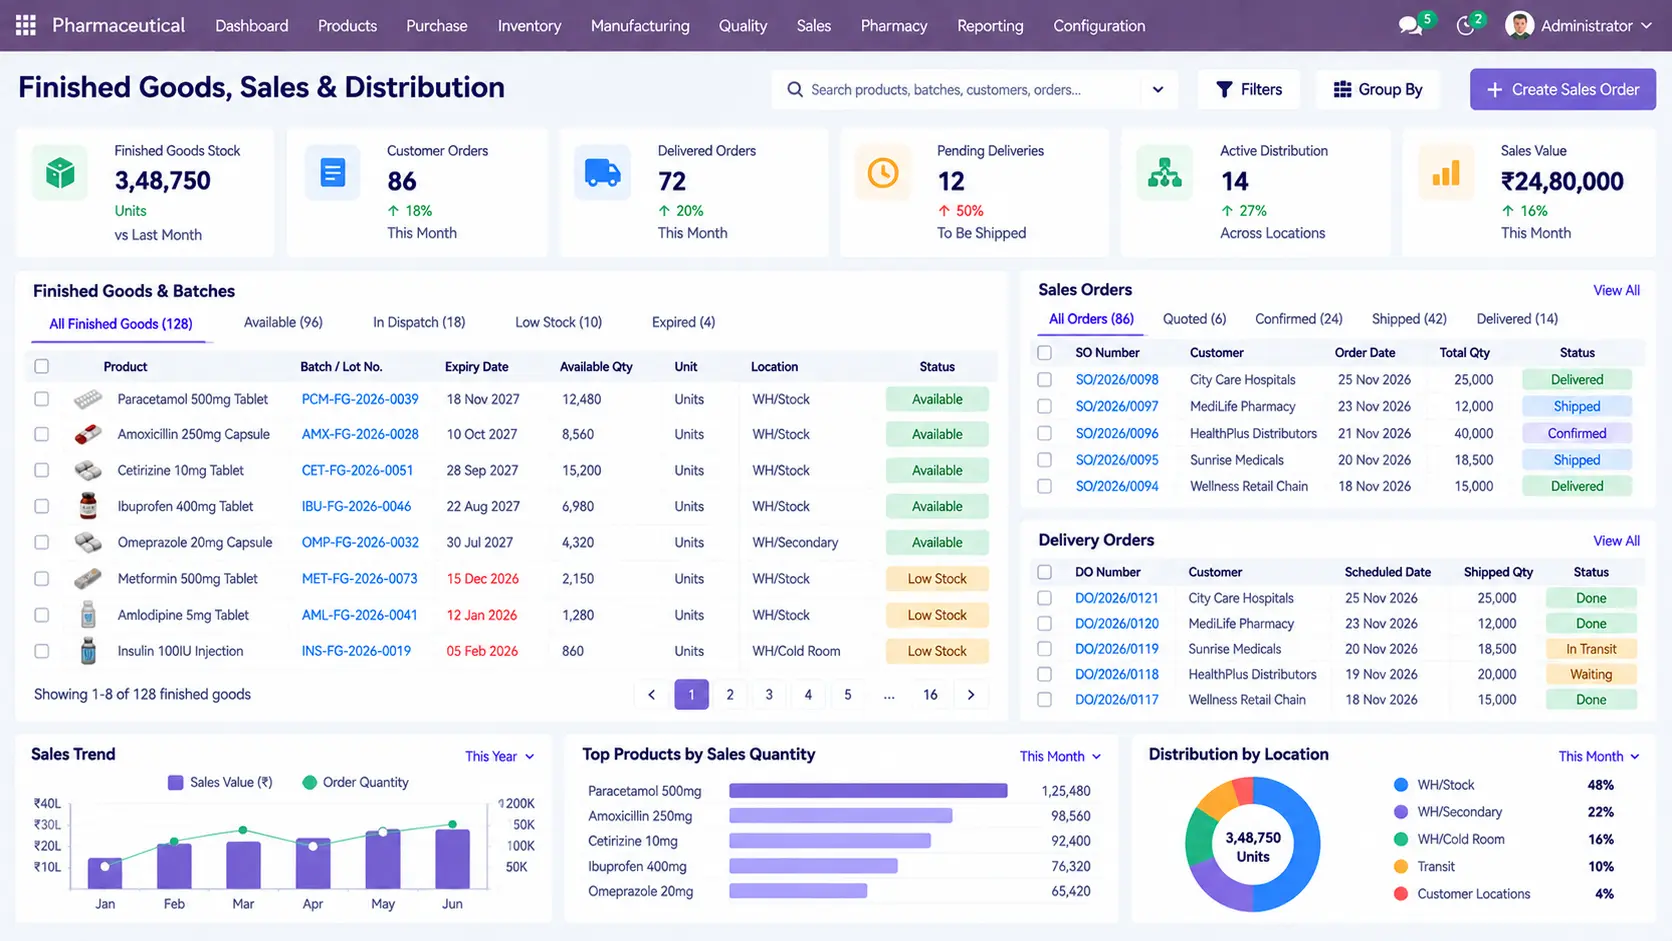Open the Manufacturing menu

click(640, 26)
